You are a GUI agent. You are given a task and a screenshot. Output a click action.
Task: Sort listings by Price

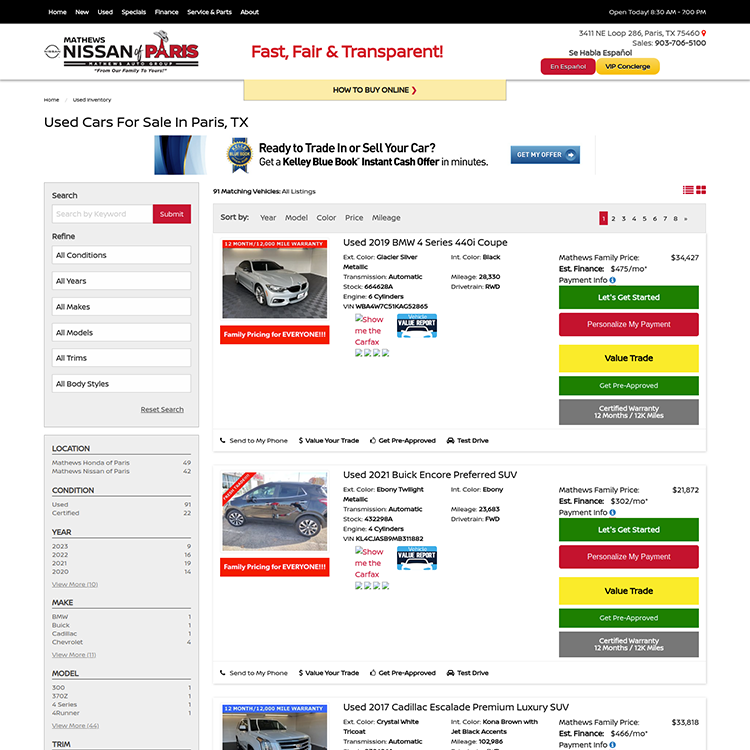tap(354, 218)
